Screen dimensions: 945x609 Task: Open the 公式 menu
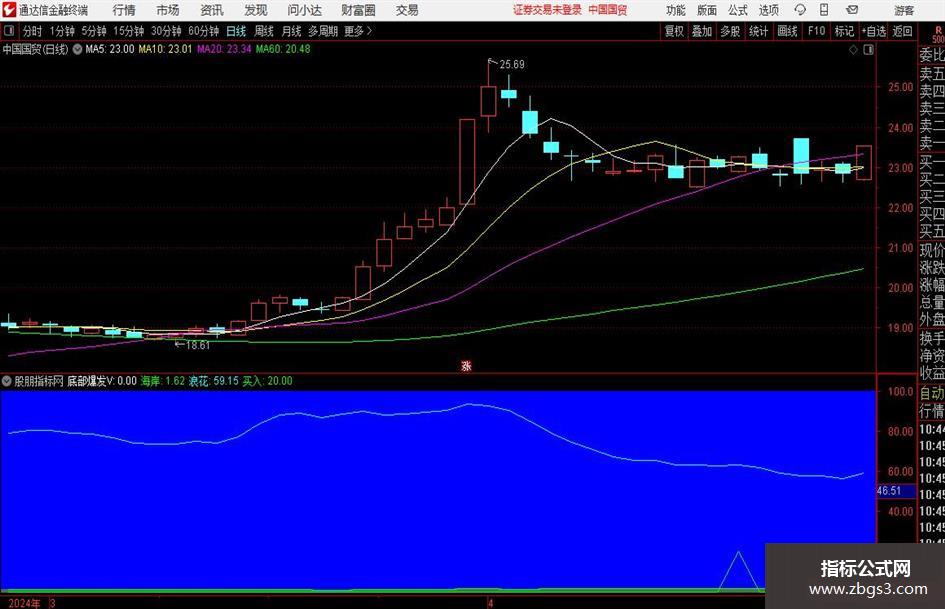click(738, 10)
